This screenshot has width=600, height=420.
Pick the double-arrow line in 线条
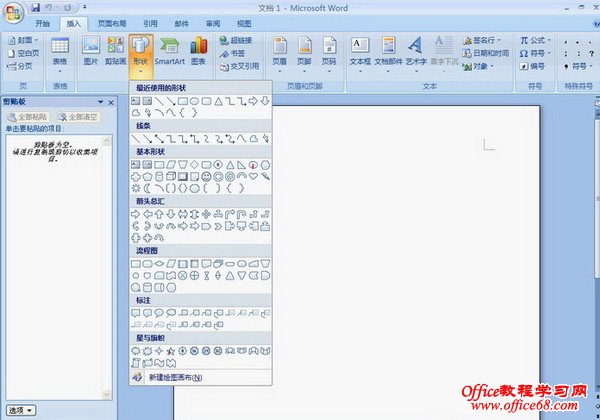pyautogui.click(x=159, y=139)
